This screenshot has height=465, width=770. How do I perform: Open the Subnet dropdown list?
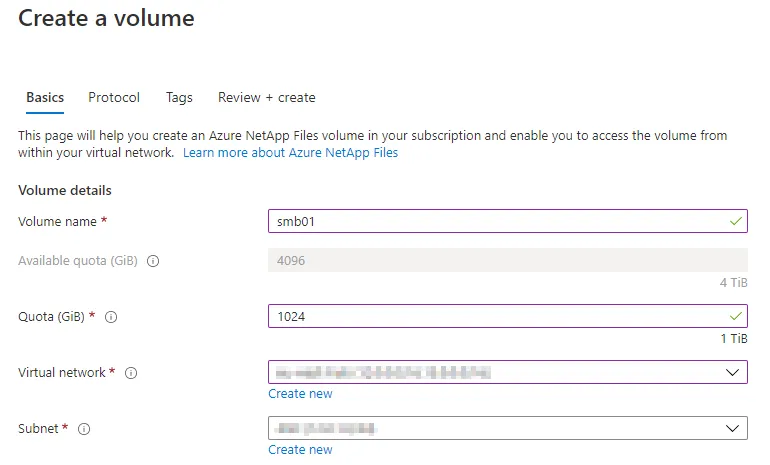coord(730,428)
